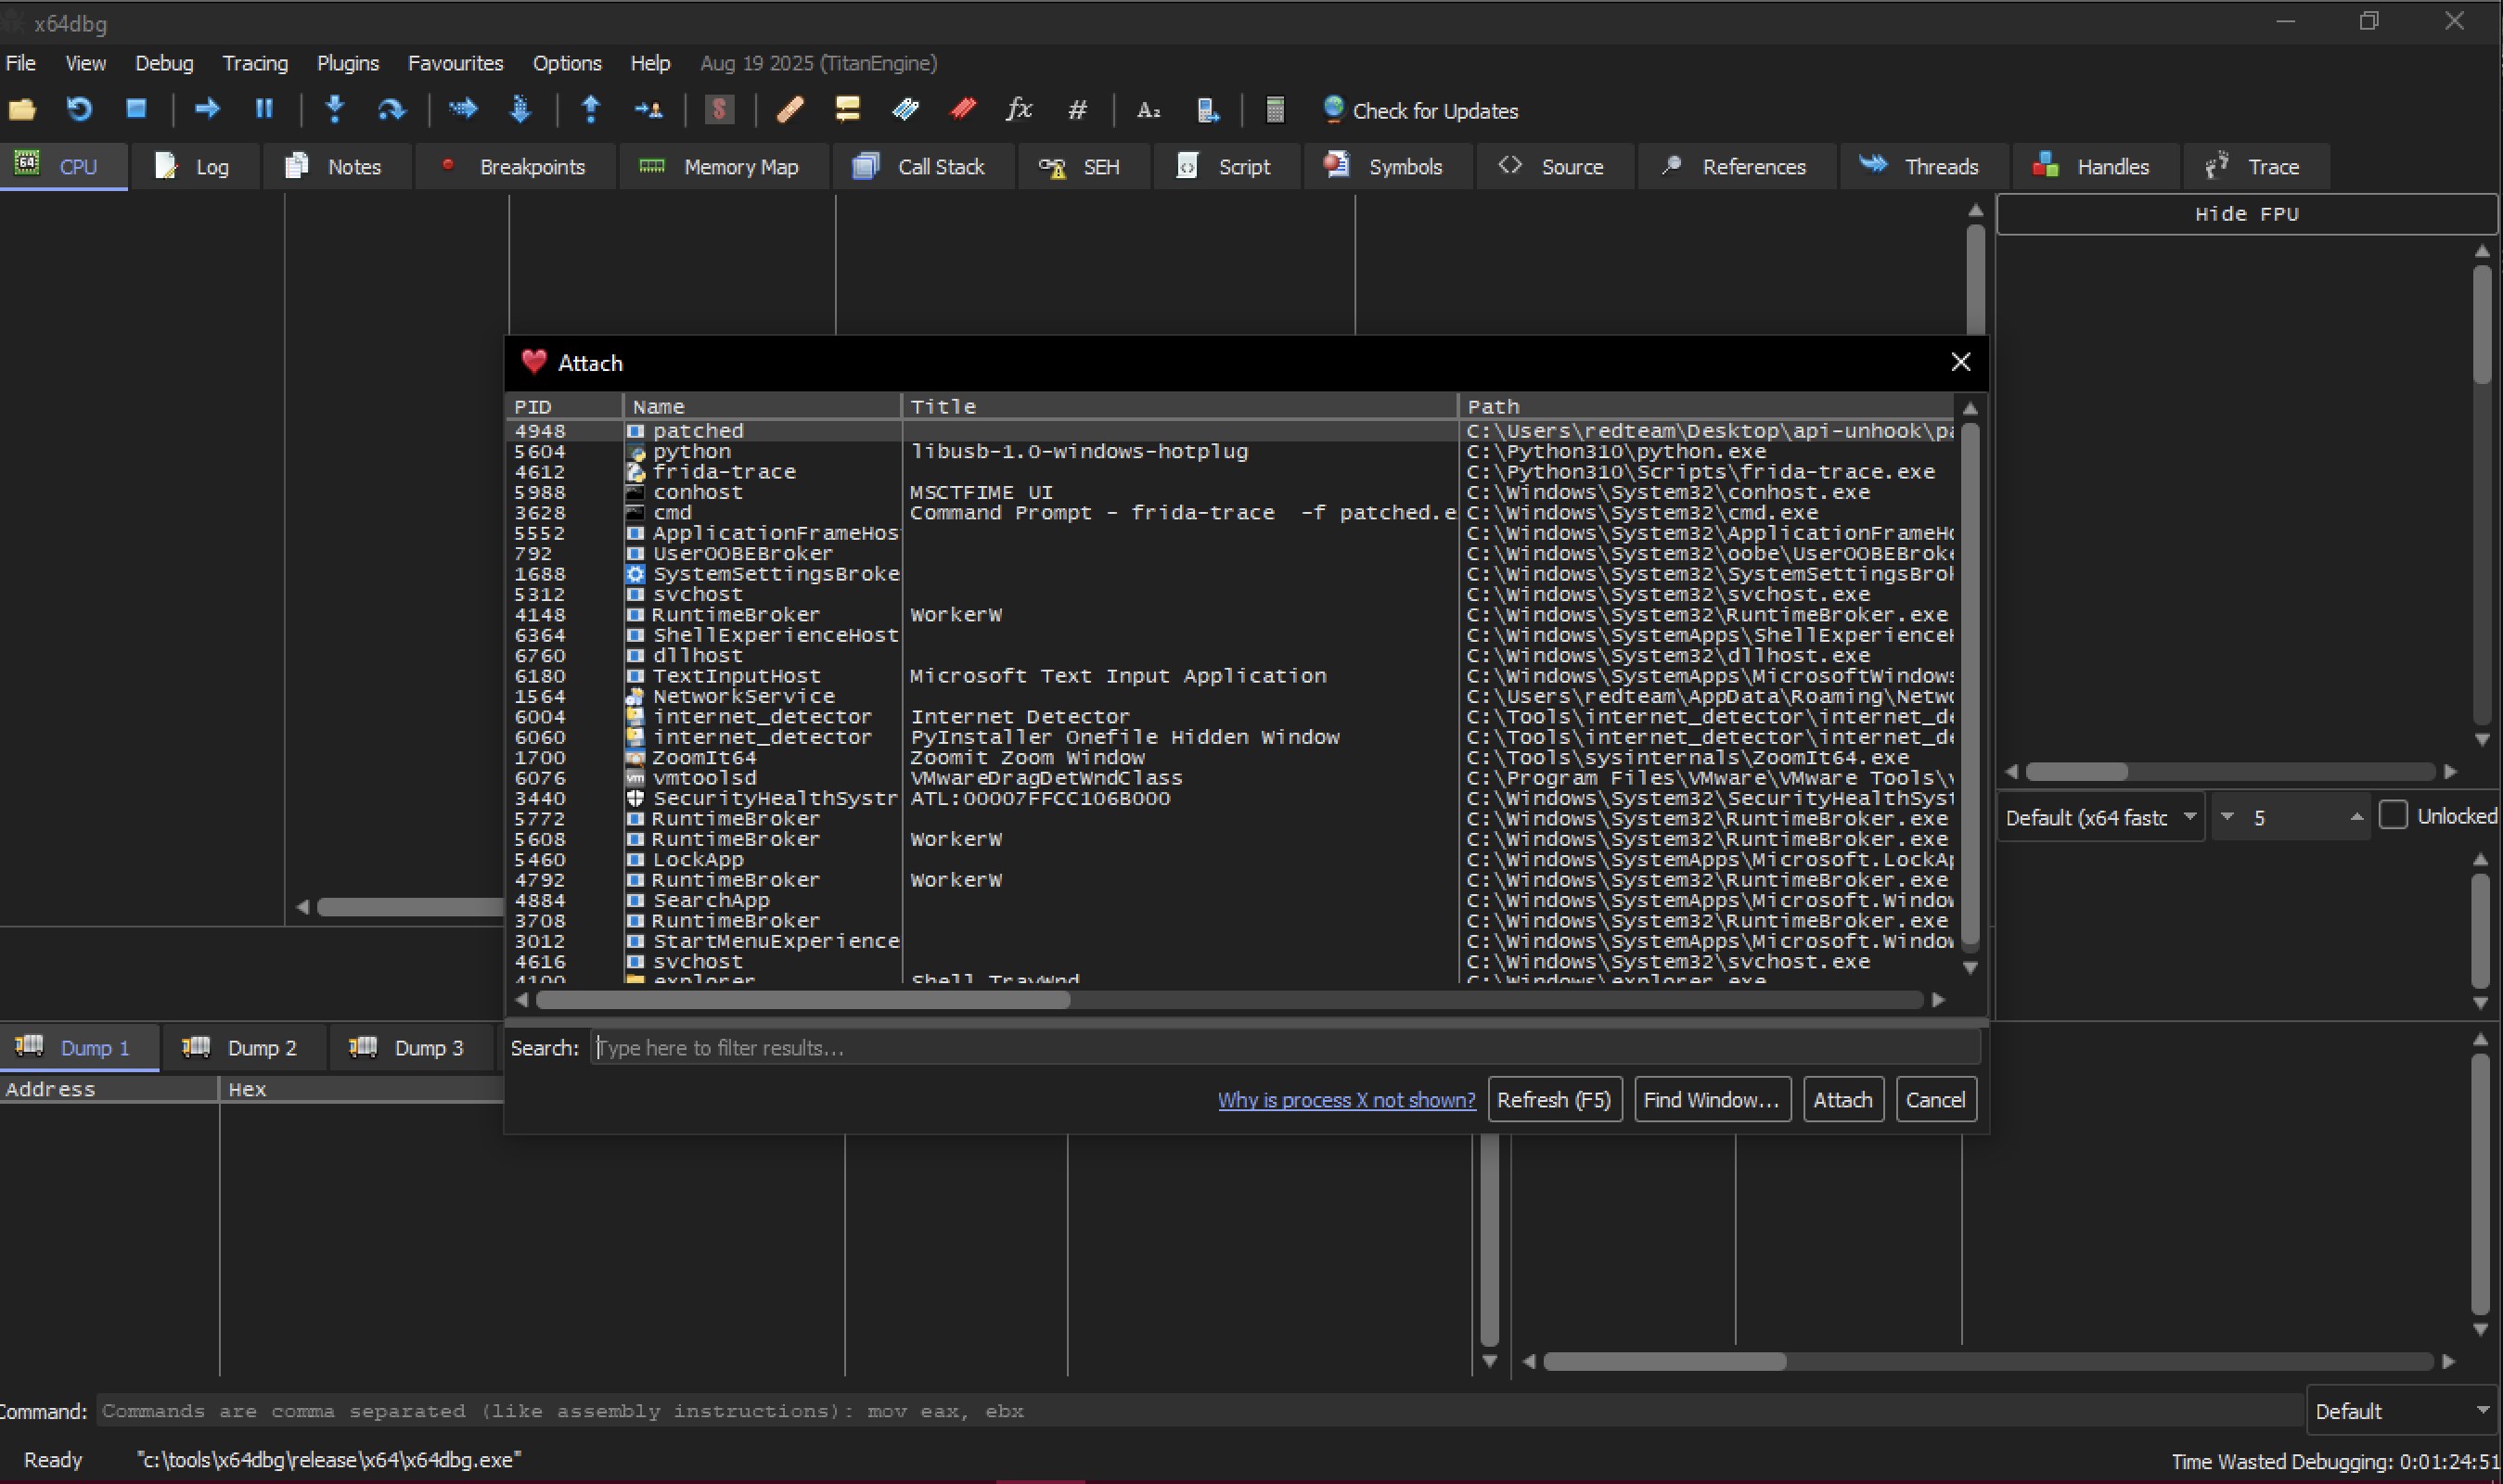Screen dimensions: 2503x1484
Task: Open Patches via the bandage icon
Action: pyautogui.click(x=790, y=110)
